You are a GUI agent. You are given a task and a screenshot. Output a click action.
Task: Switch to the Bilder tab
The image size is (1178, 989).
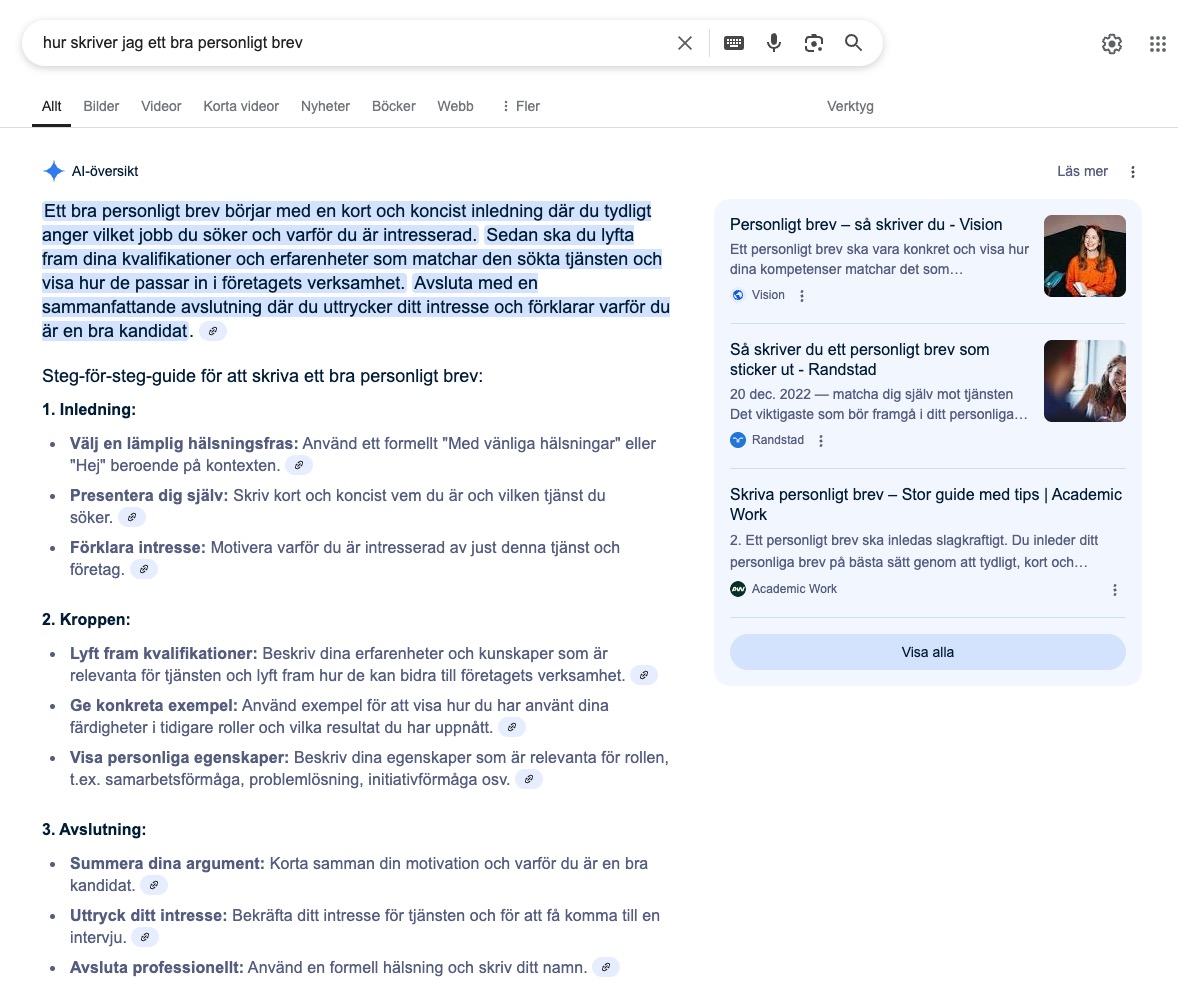click(x=101, y=106)
